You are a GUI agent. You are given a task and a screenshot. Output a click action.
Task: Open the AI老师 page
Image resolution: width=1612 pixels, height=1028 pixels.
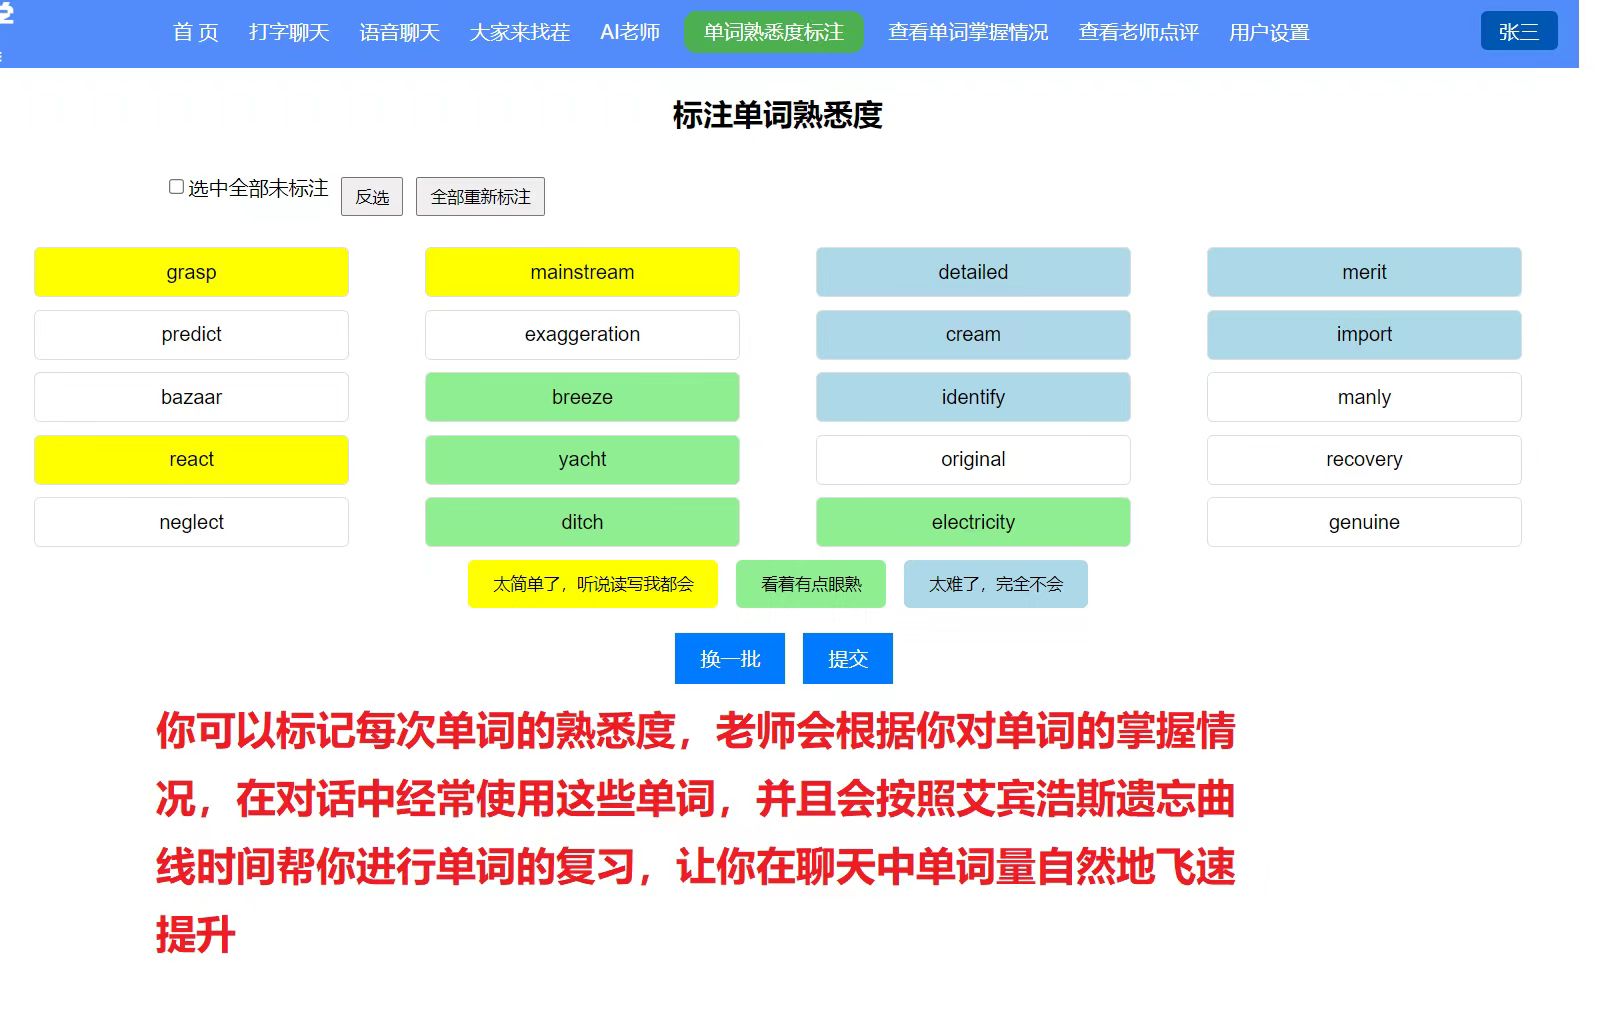631,32
